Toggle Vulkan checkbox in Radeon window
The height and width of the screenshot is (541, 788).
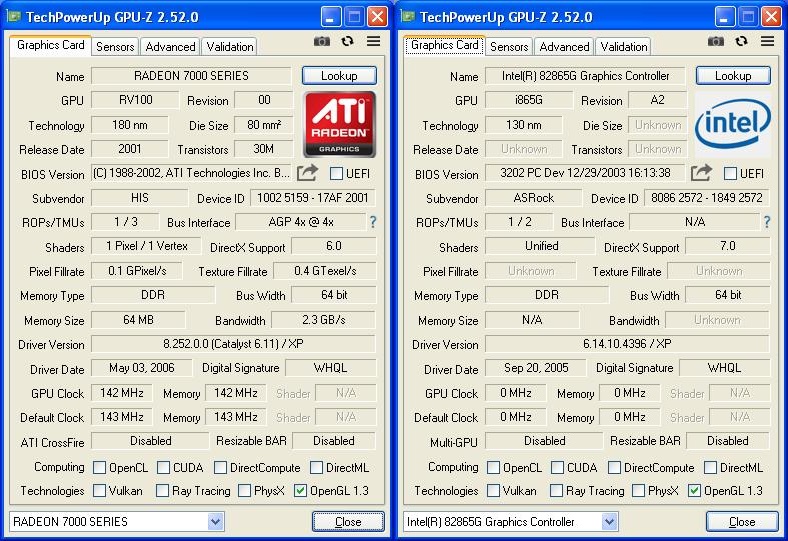(x=100, y=490)
